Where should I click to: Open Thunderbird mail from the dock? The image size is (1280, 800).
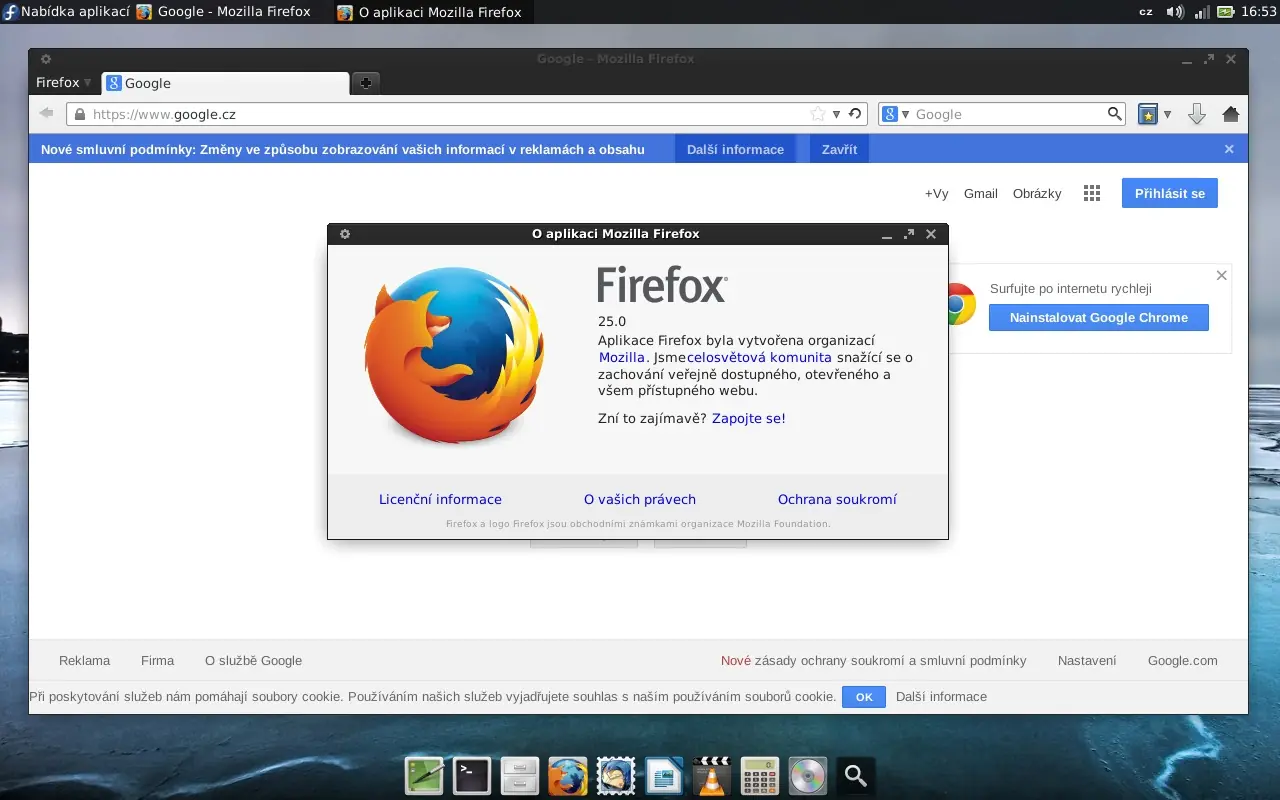[615, 776]
